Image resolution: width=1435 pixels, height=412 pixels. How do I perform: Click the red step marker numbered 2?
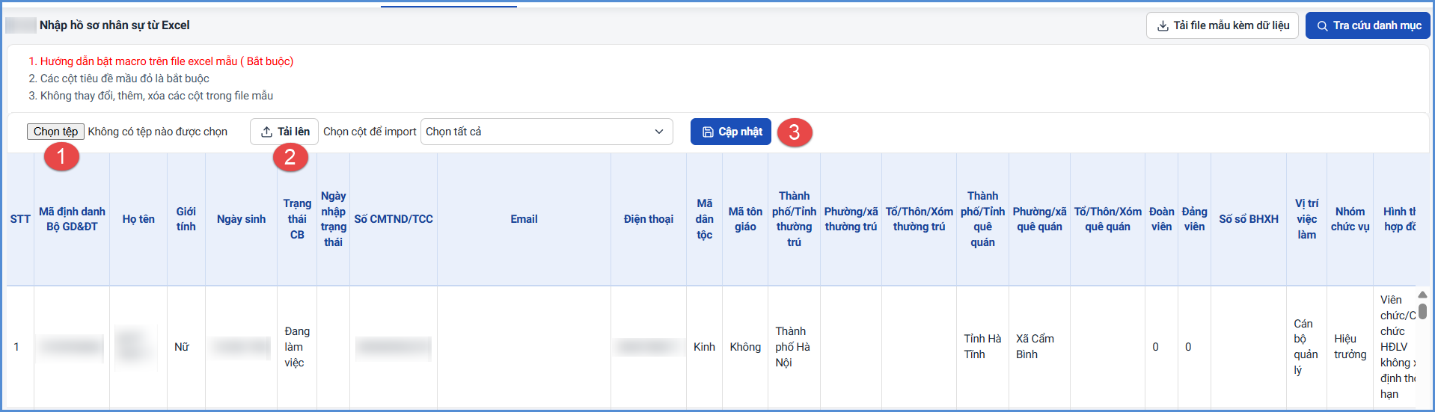(290, 157)
